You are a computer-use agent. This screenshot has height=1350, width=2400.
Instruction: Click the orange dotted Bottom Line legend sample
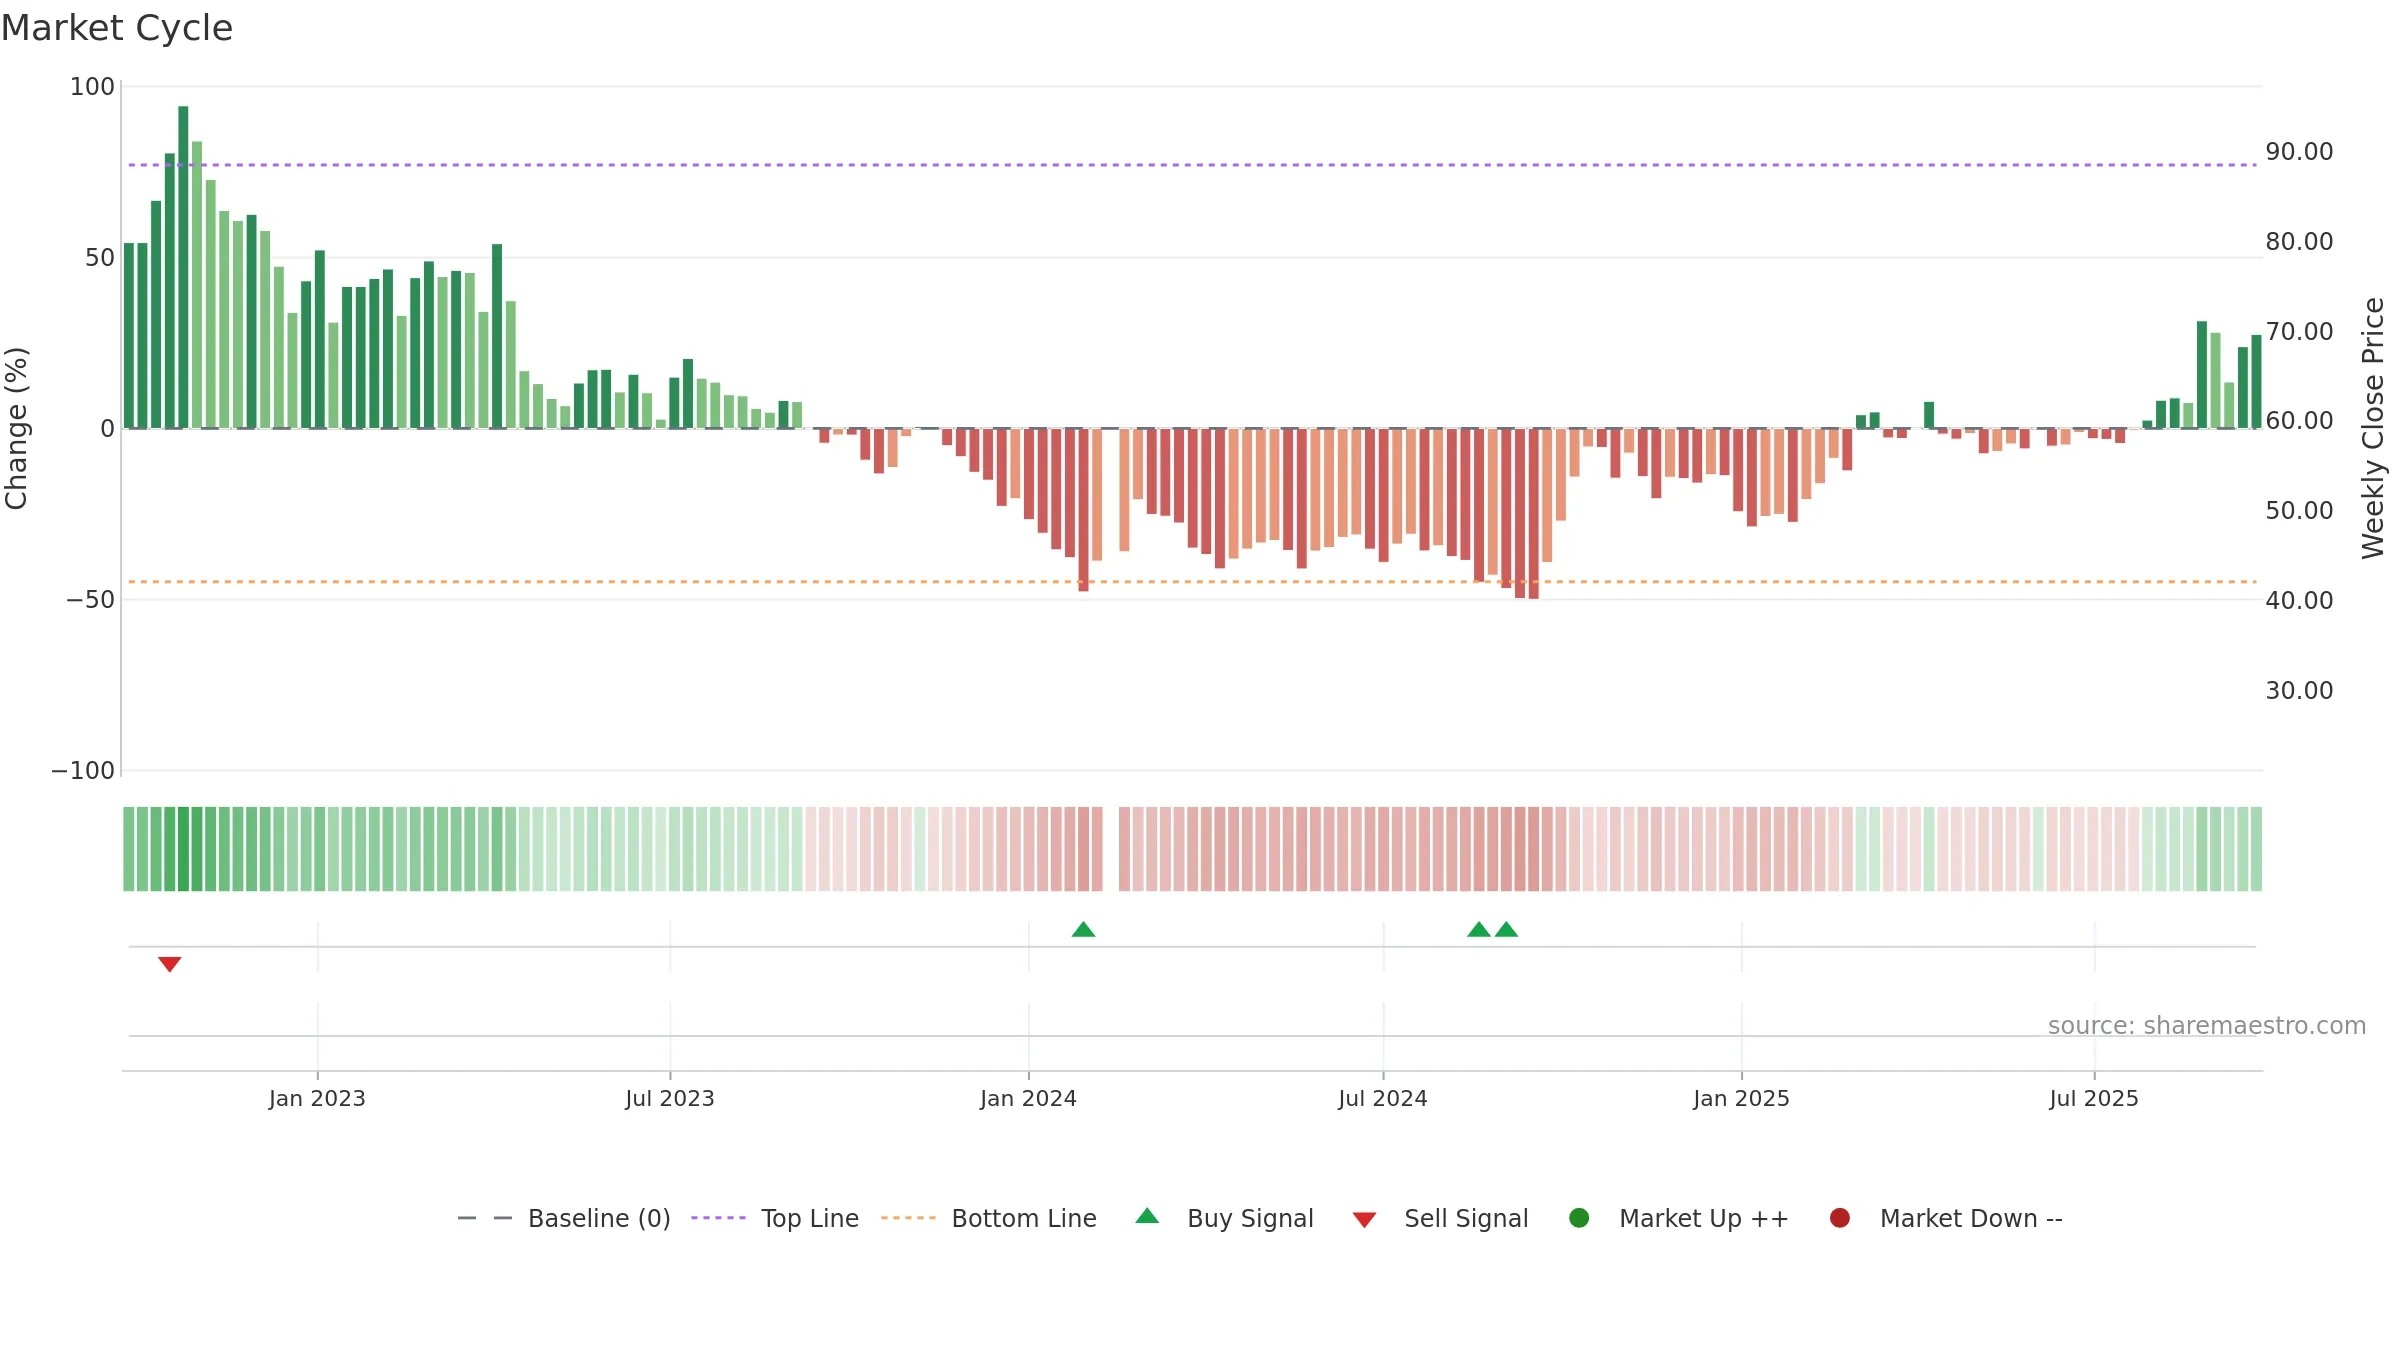tap(908, 1218)
